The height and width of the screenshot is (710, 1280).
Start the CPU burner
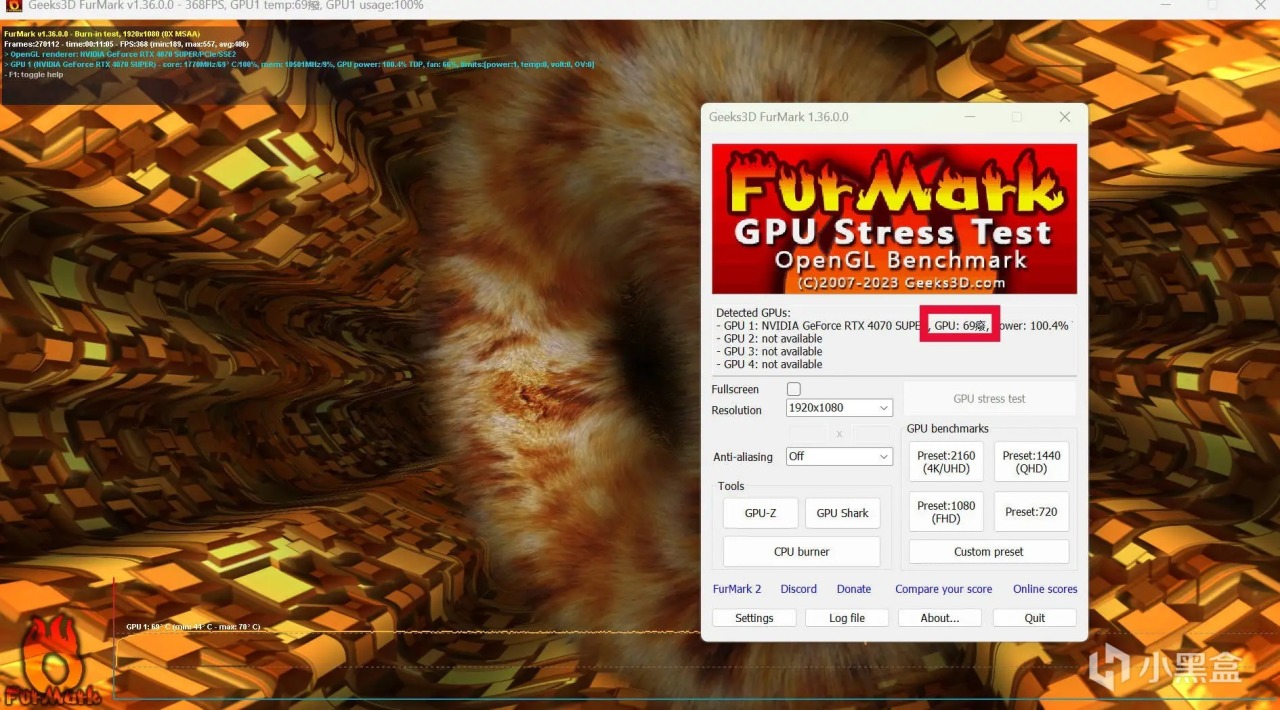[801, 551]
